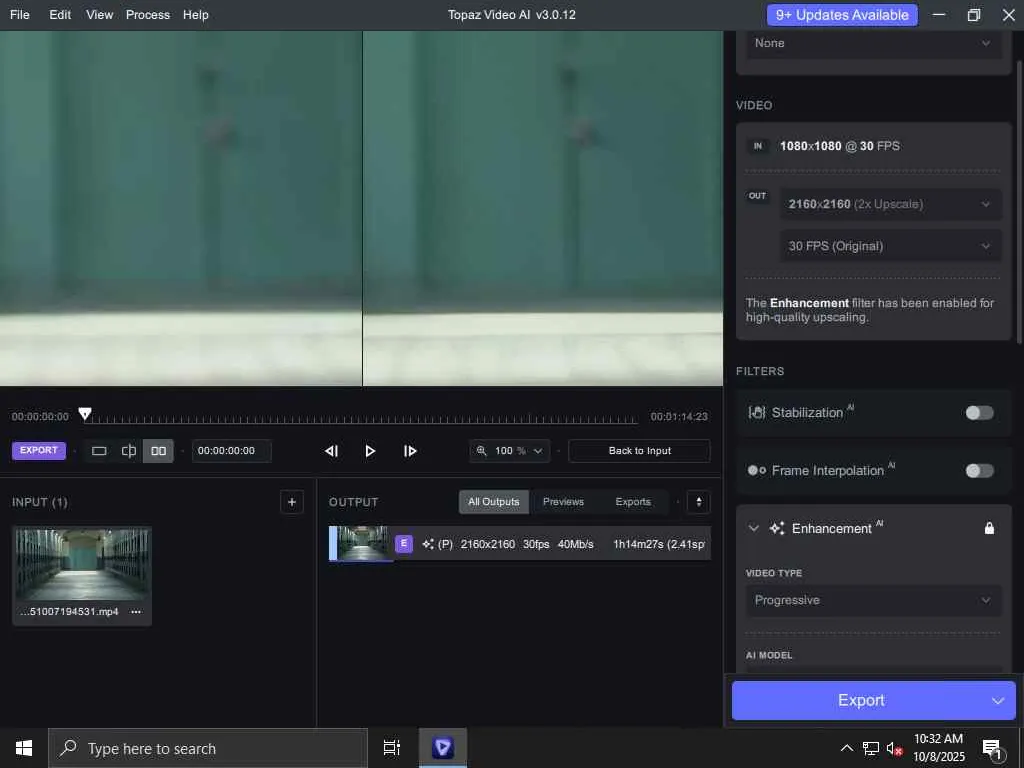The image size is (1024, 768).
Task: Open the None preset dropdown
Action: [873, 43]
